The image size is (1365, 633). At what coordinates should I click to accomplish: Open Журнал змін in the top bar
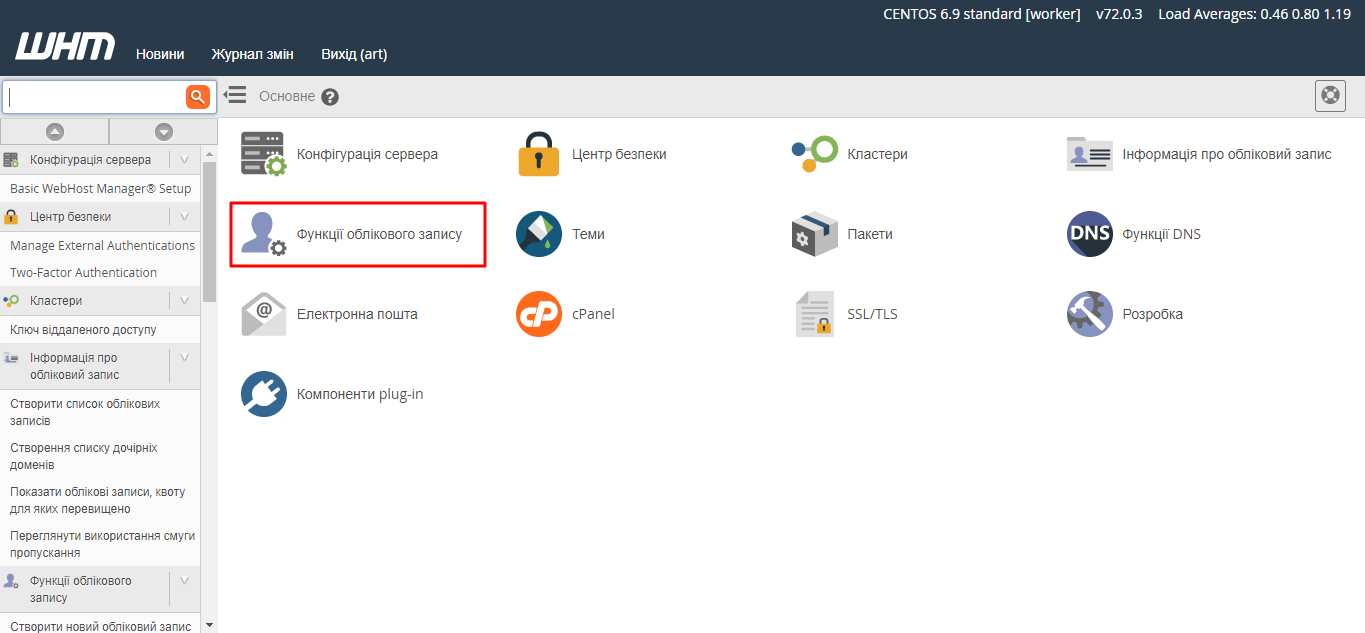coord(252,54)
